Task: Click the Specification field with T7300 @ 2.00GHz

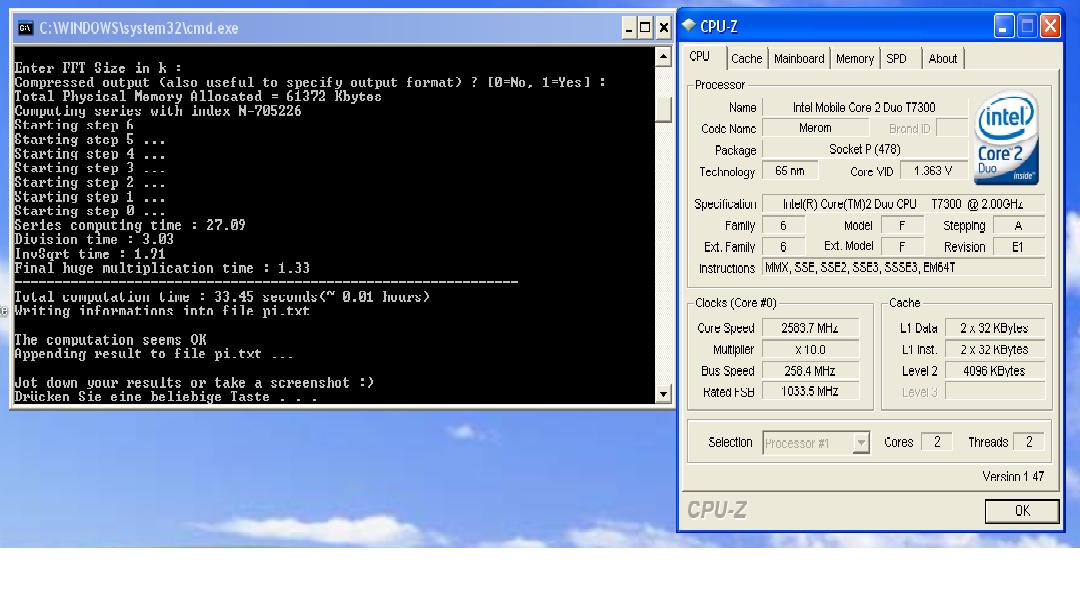Action: 903,205
